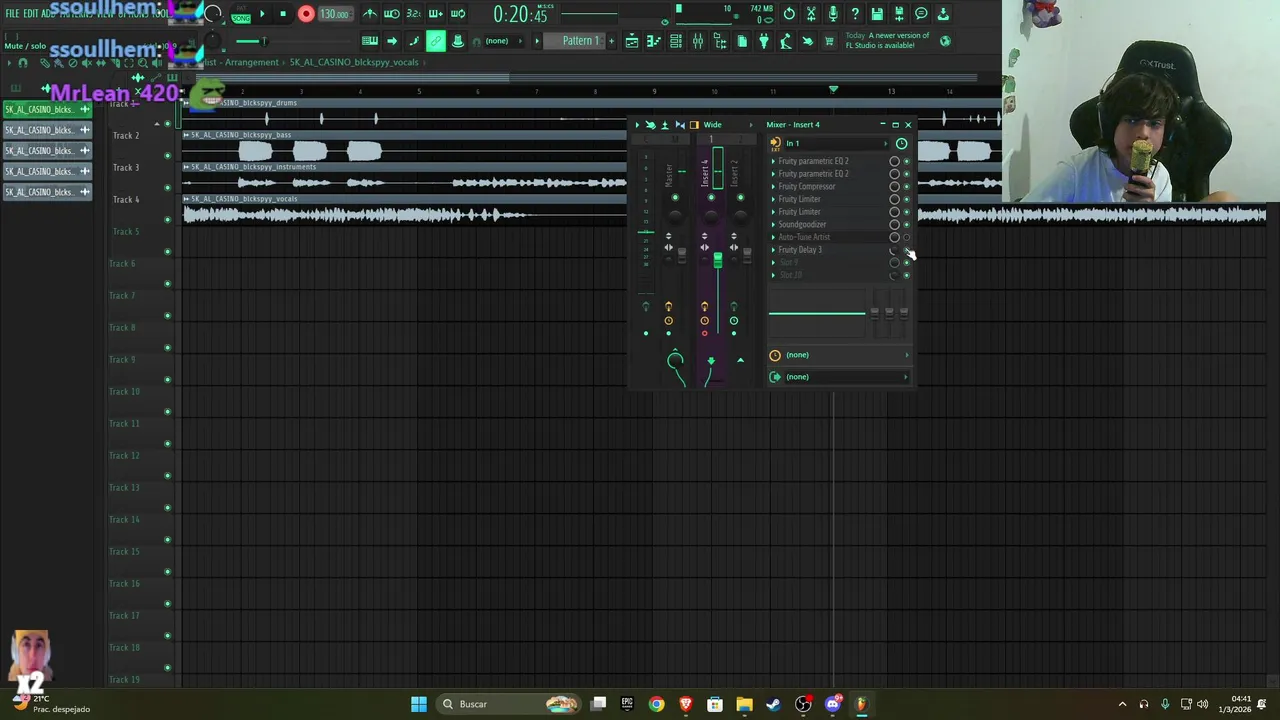Image resolution: width=1280 pixels, height=720 pixels.
Task: Open the shopping cart content library
Action: (x=829, y=41)
